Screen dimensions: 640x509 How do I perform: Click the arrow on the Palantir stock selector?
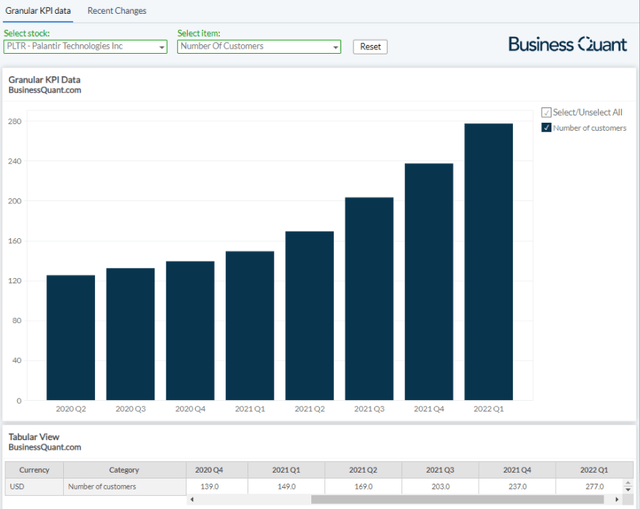162,47
